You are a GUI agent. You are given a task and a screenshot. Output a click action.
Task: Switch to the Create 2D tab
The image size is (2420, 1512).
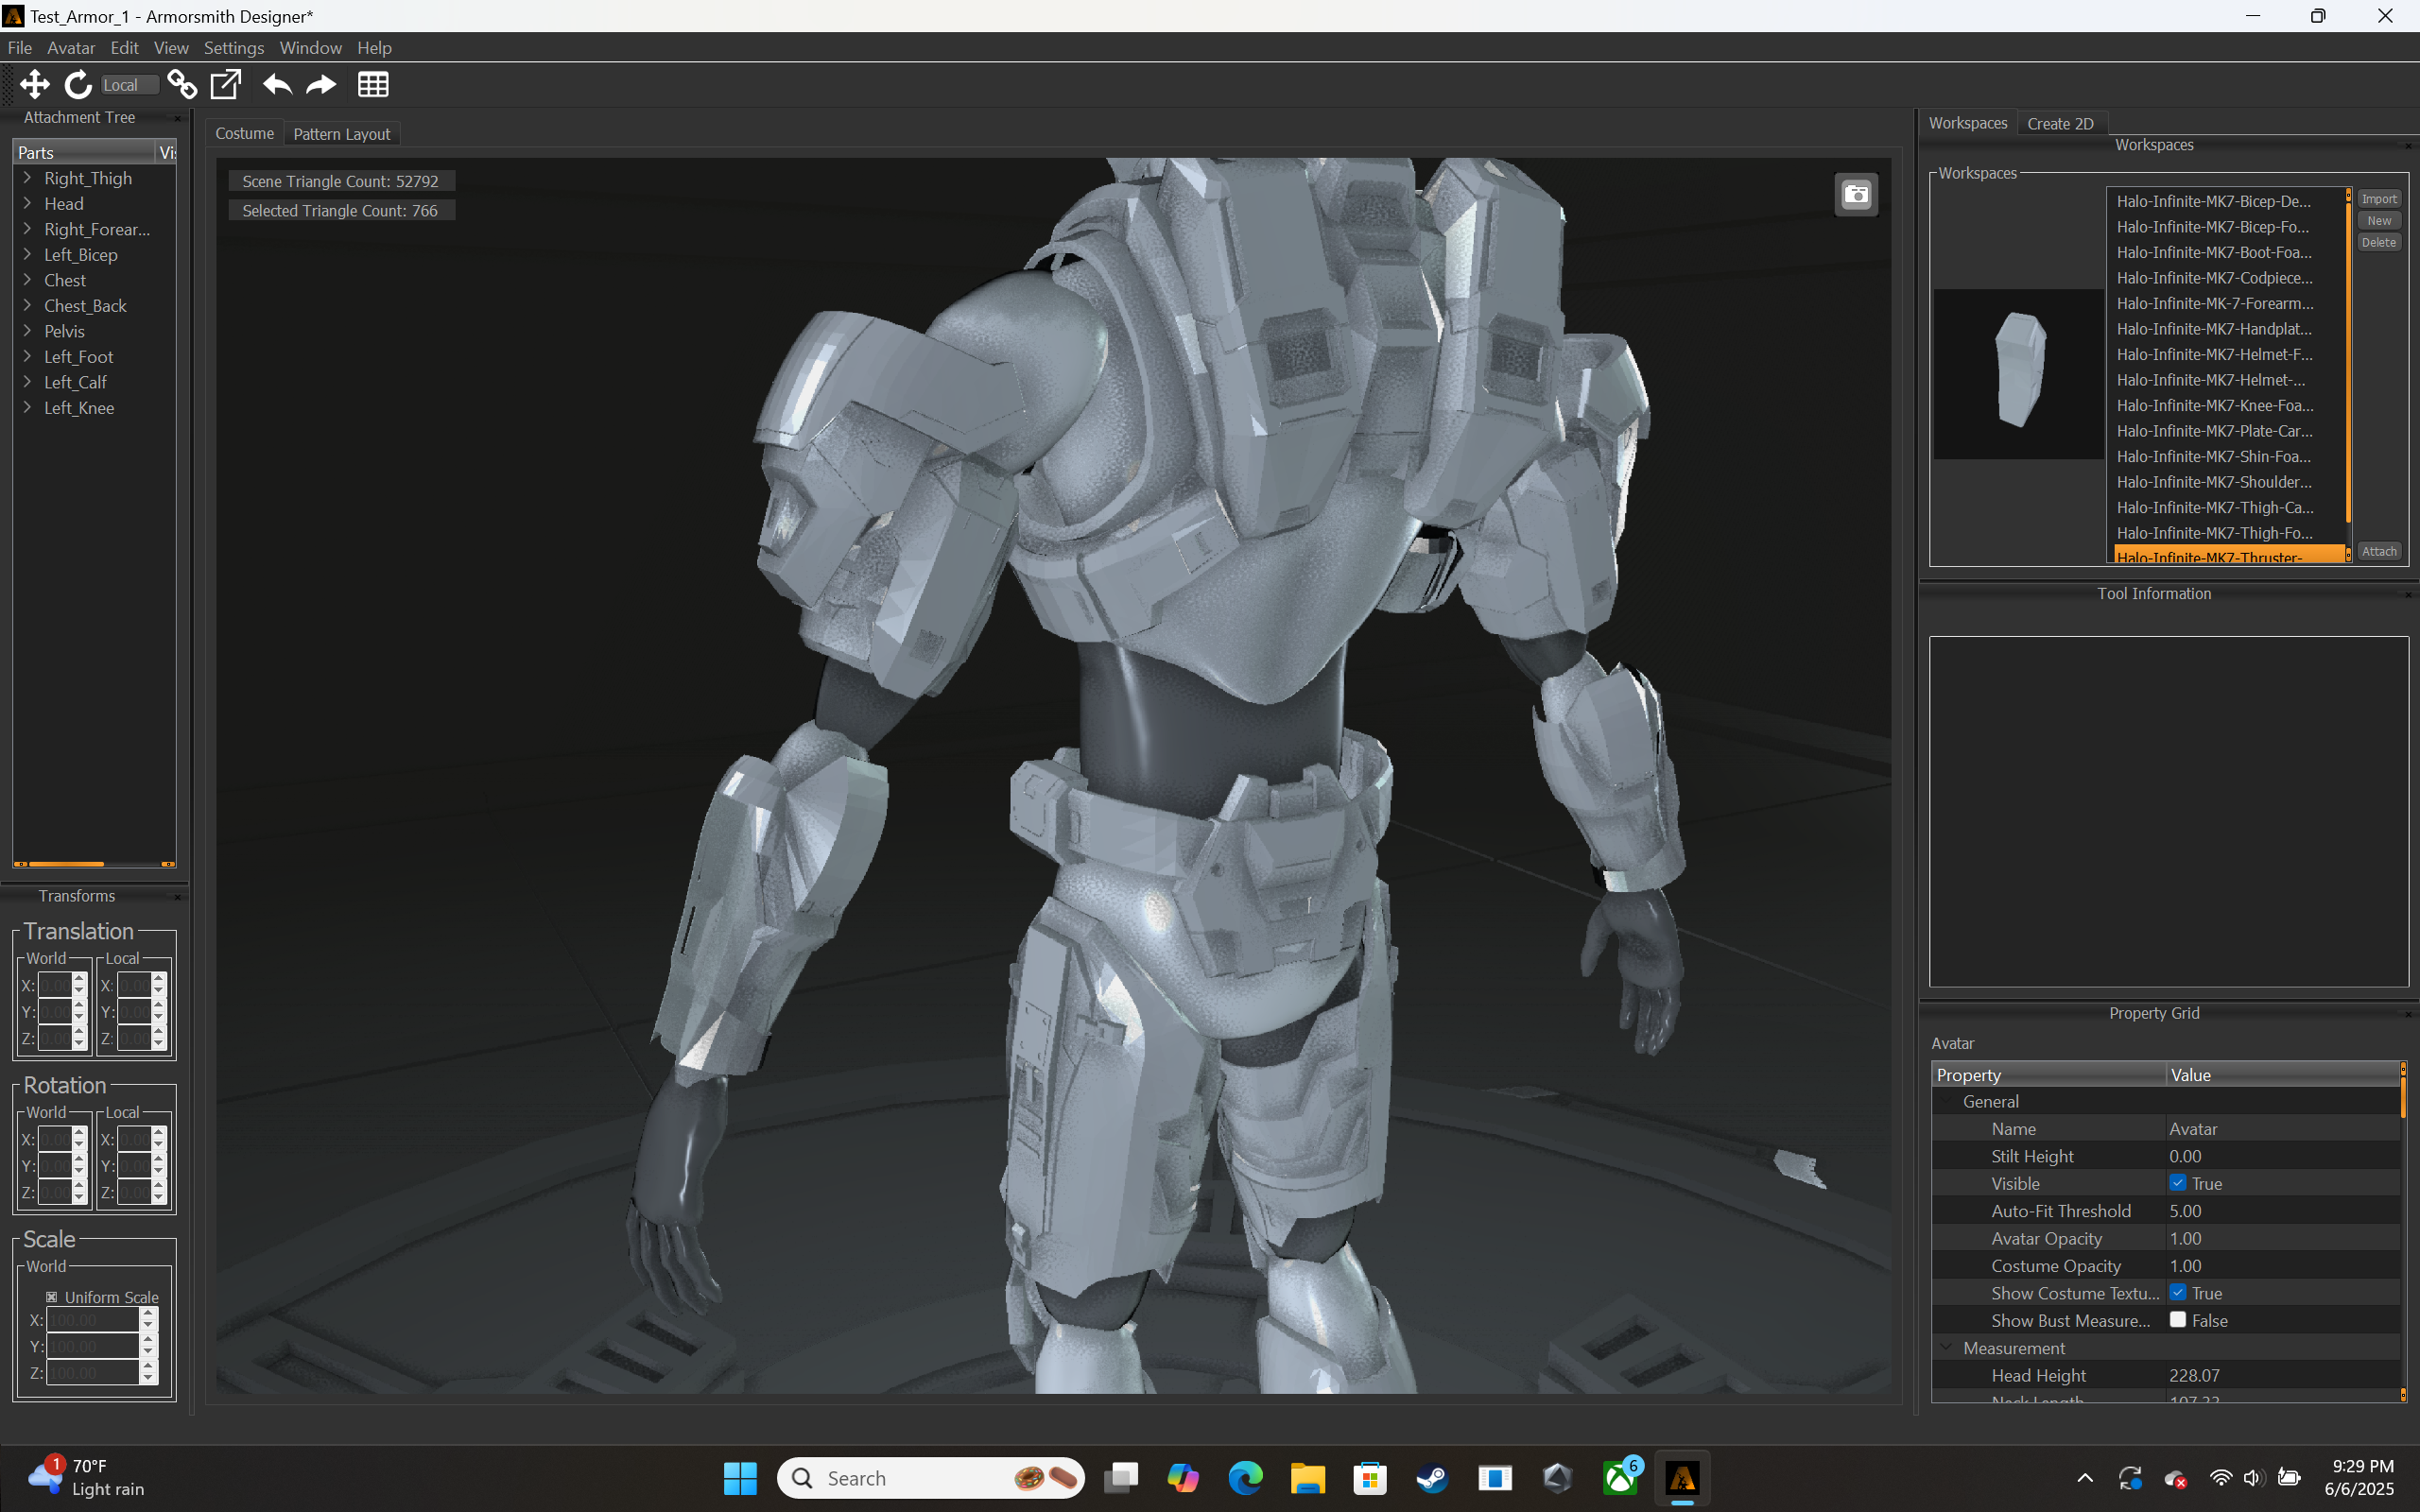2060,124
